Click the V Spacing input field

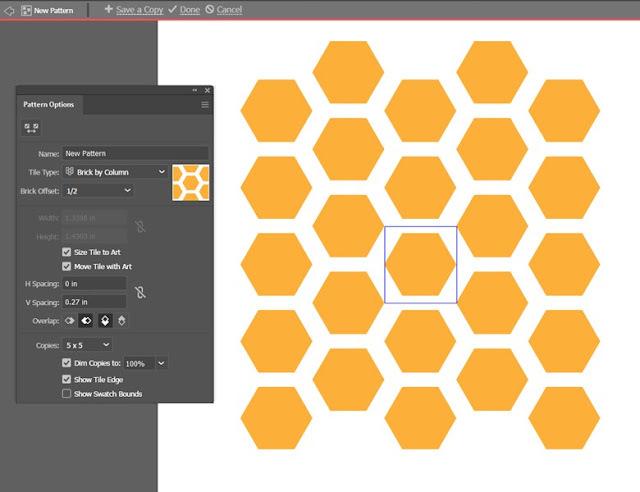tap(94, 302)
